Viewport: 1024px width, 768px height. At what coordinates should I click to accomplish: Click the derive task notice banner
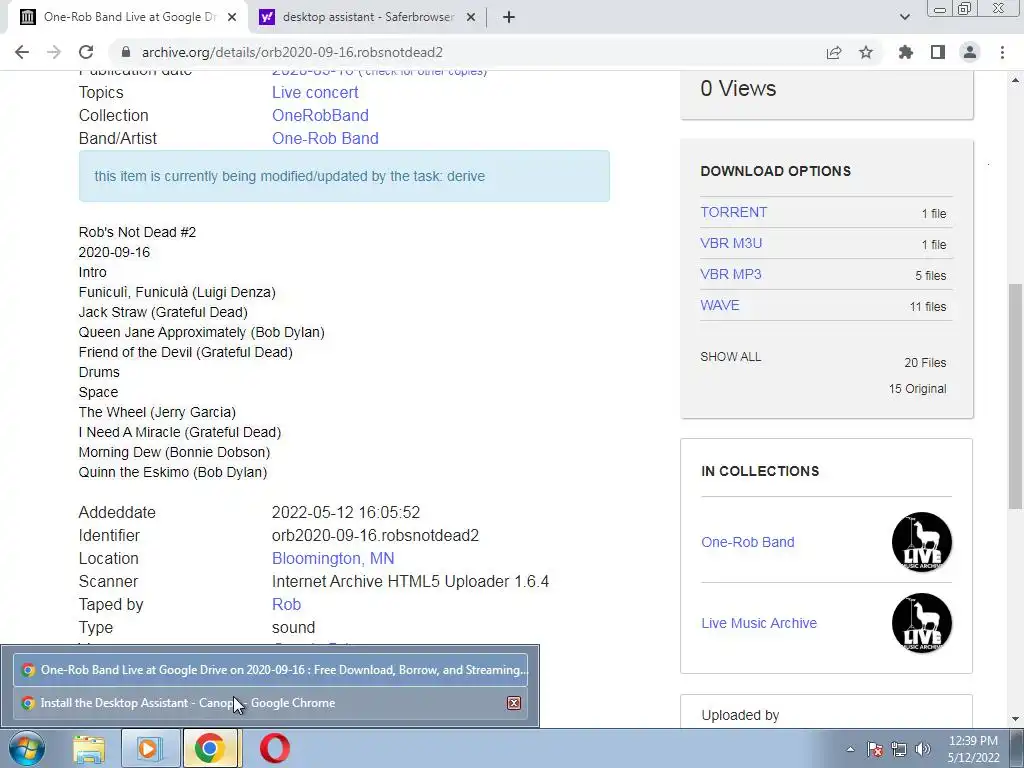[x=344, y=176]
